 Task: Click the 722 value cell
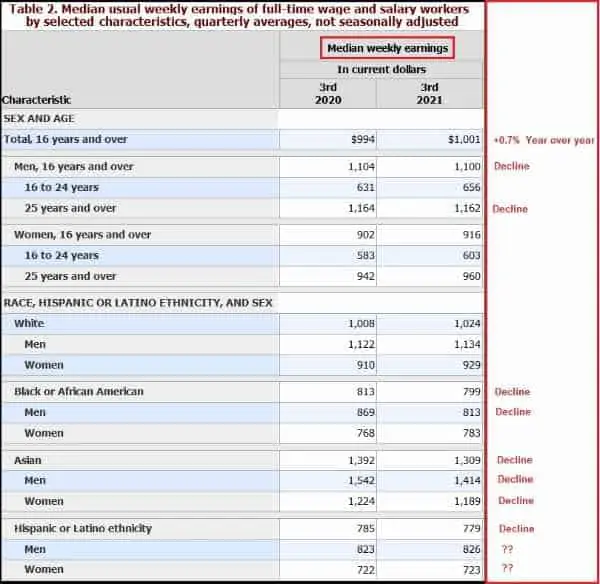pyautogui.click(x=328, y=570)
